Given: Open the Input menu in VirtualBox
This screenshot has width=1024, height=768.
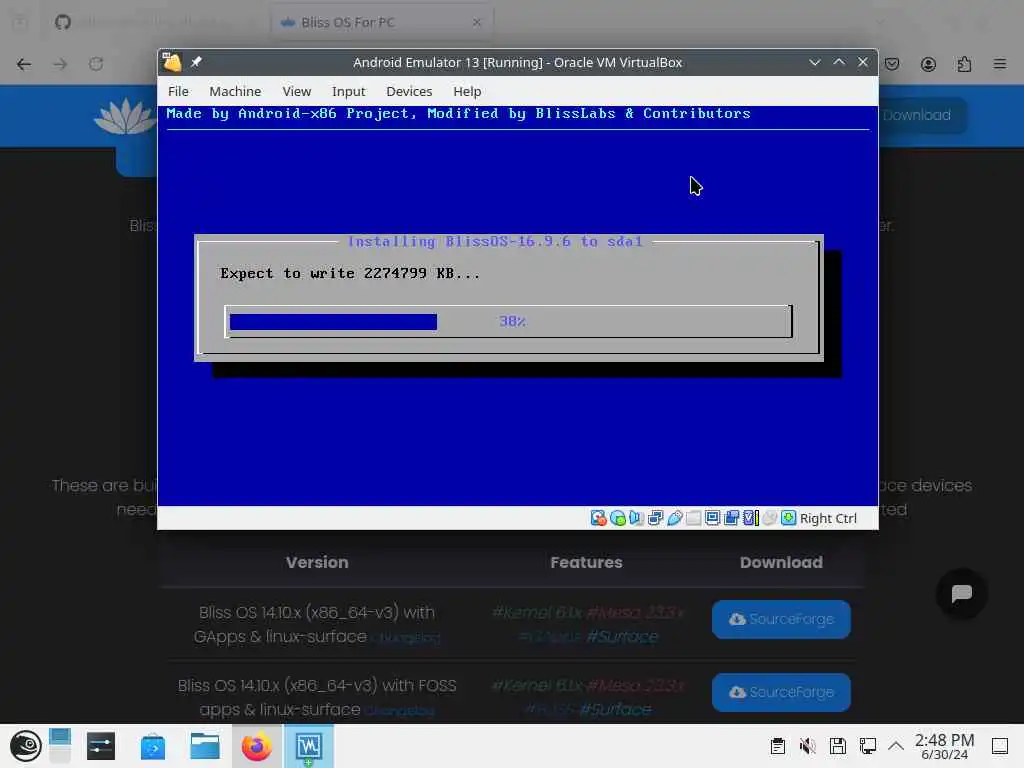Looking at the screenshot, I should [x=348, y=91].
